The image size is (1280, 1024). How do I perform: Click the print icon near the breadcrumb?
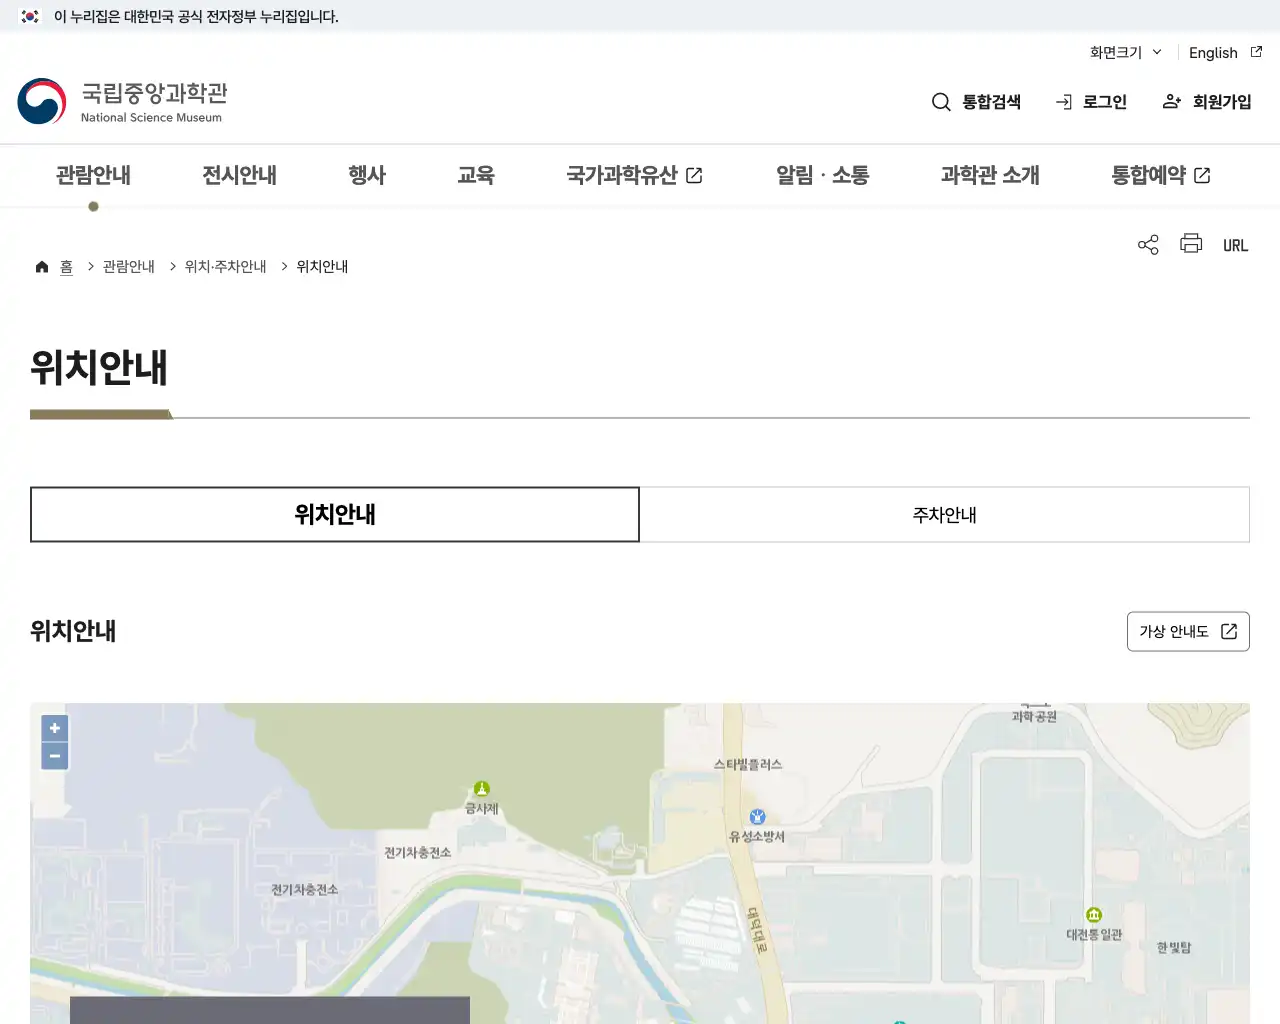pyautogui.click(x=1190, y=244)
